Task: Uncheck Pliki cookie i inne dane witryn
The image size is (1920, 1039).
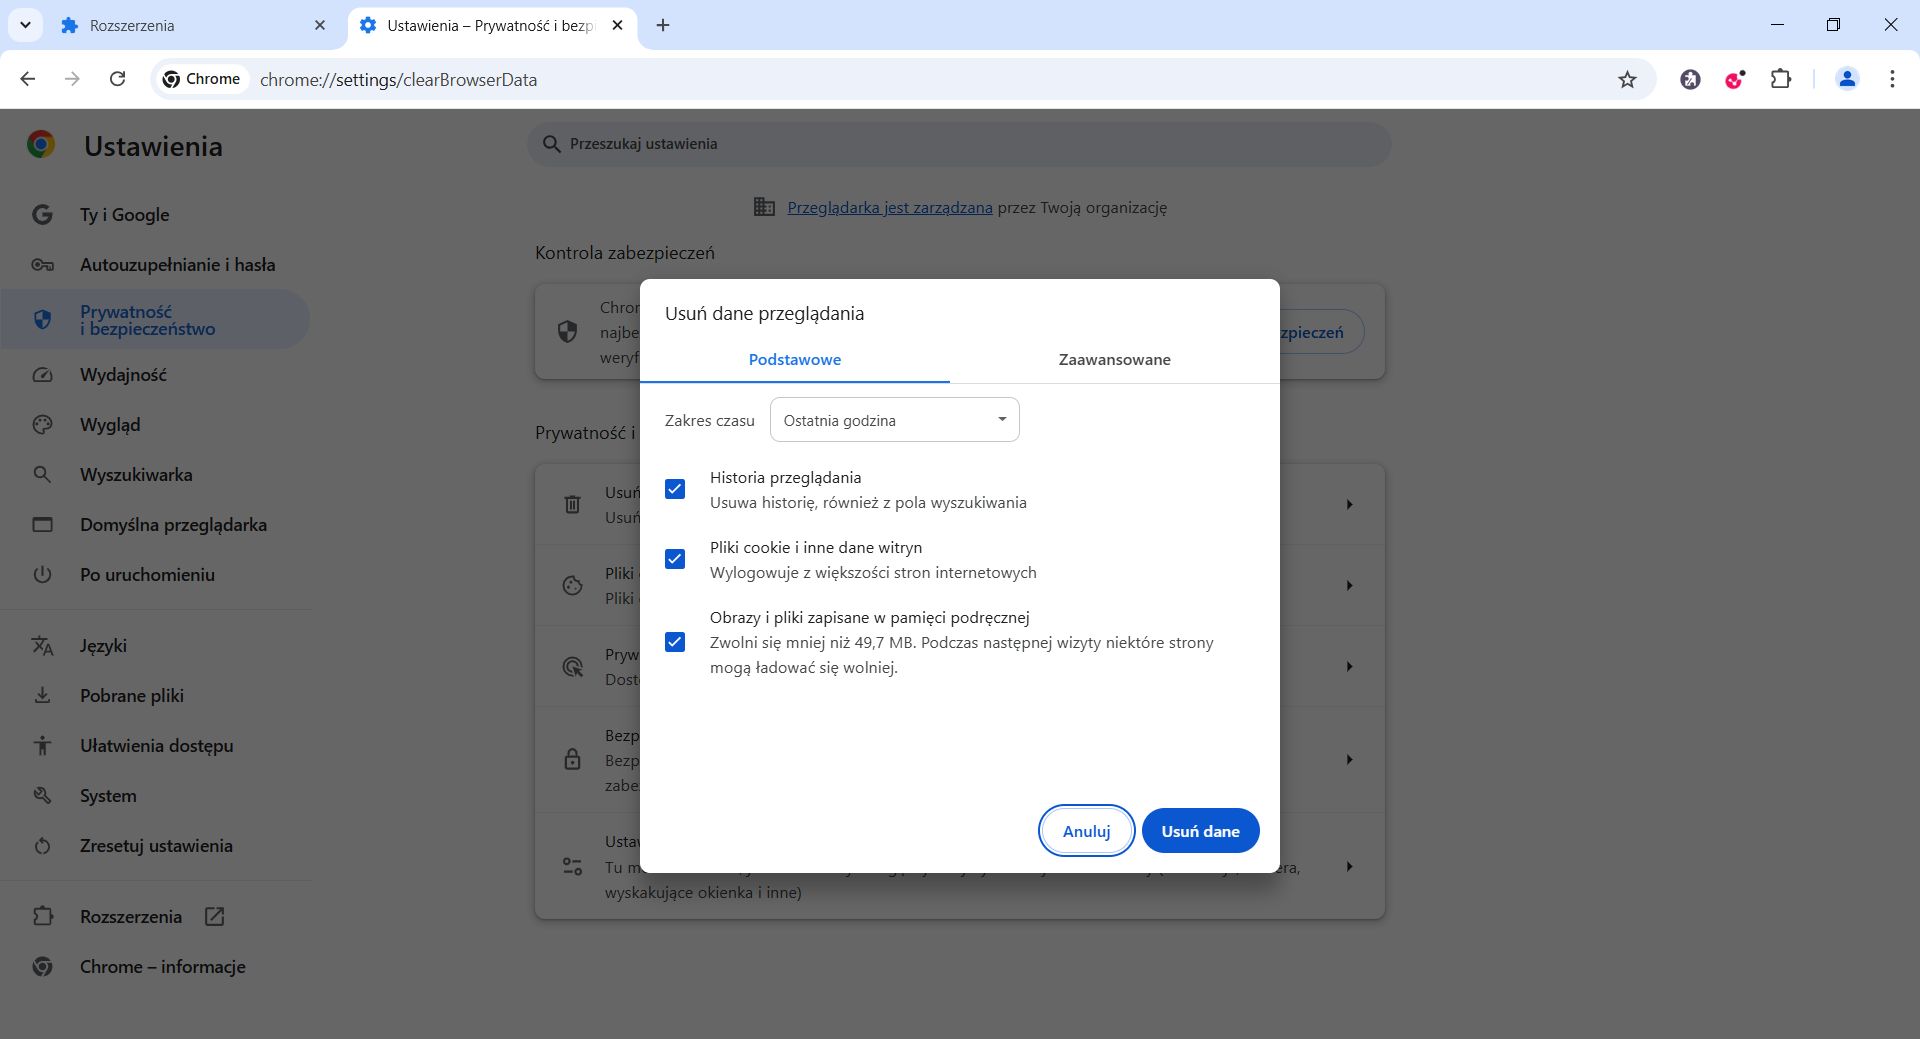Action: (675, 559)
